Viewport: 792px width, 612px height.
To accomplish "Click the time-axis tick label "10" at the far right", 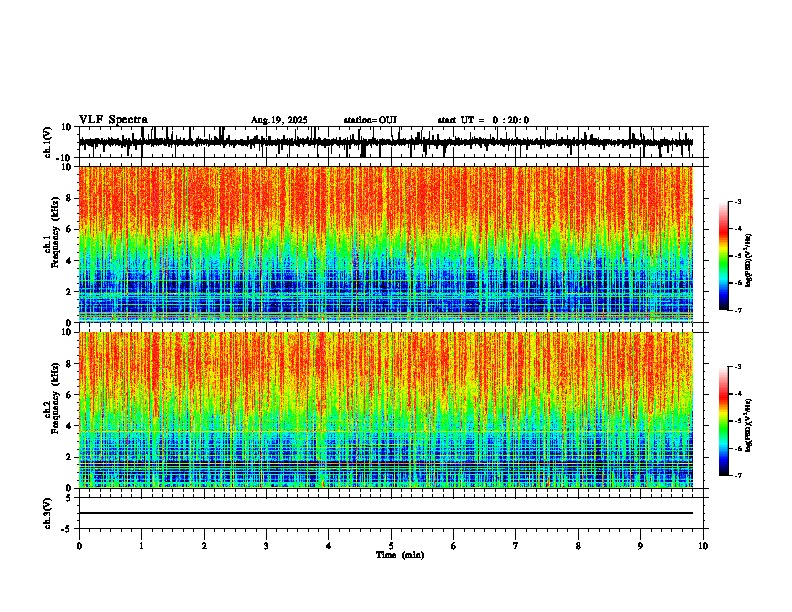I will tap(703, 546).
